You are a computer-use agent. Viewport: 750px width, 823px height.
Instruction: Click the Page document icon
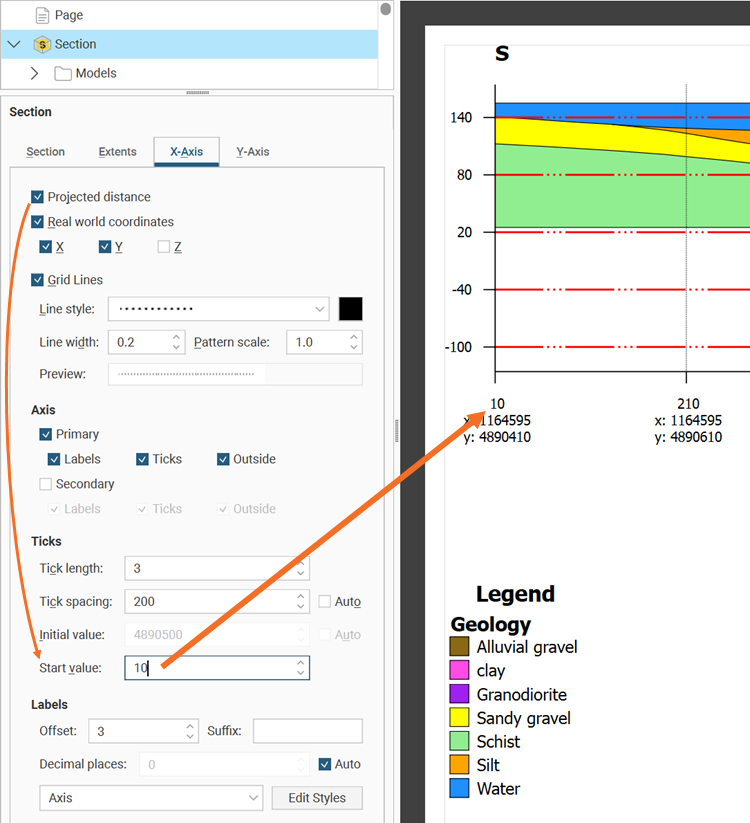(42, 15)
